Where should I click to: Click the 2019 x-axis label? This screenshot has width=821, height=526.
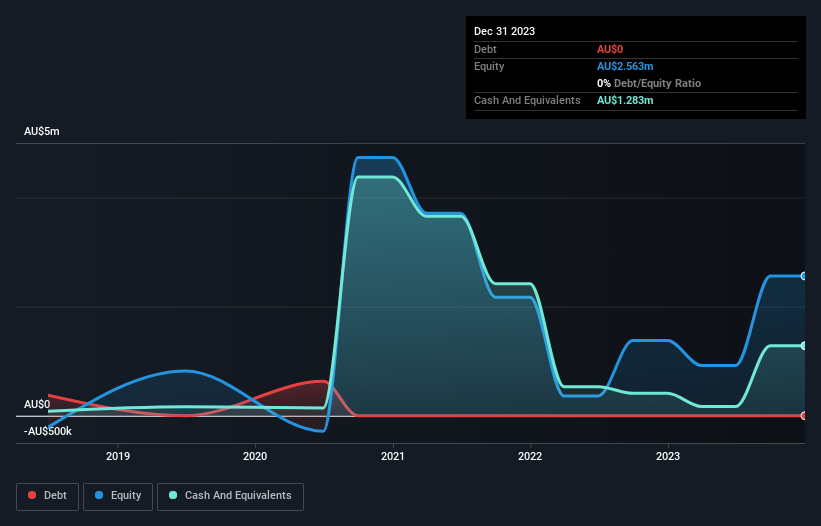(118, 456)
